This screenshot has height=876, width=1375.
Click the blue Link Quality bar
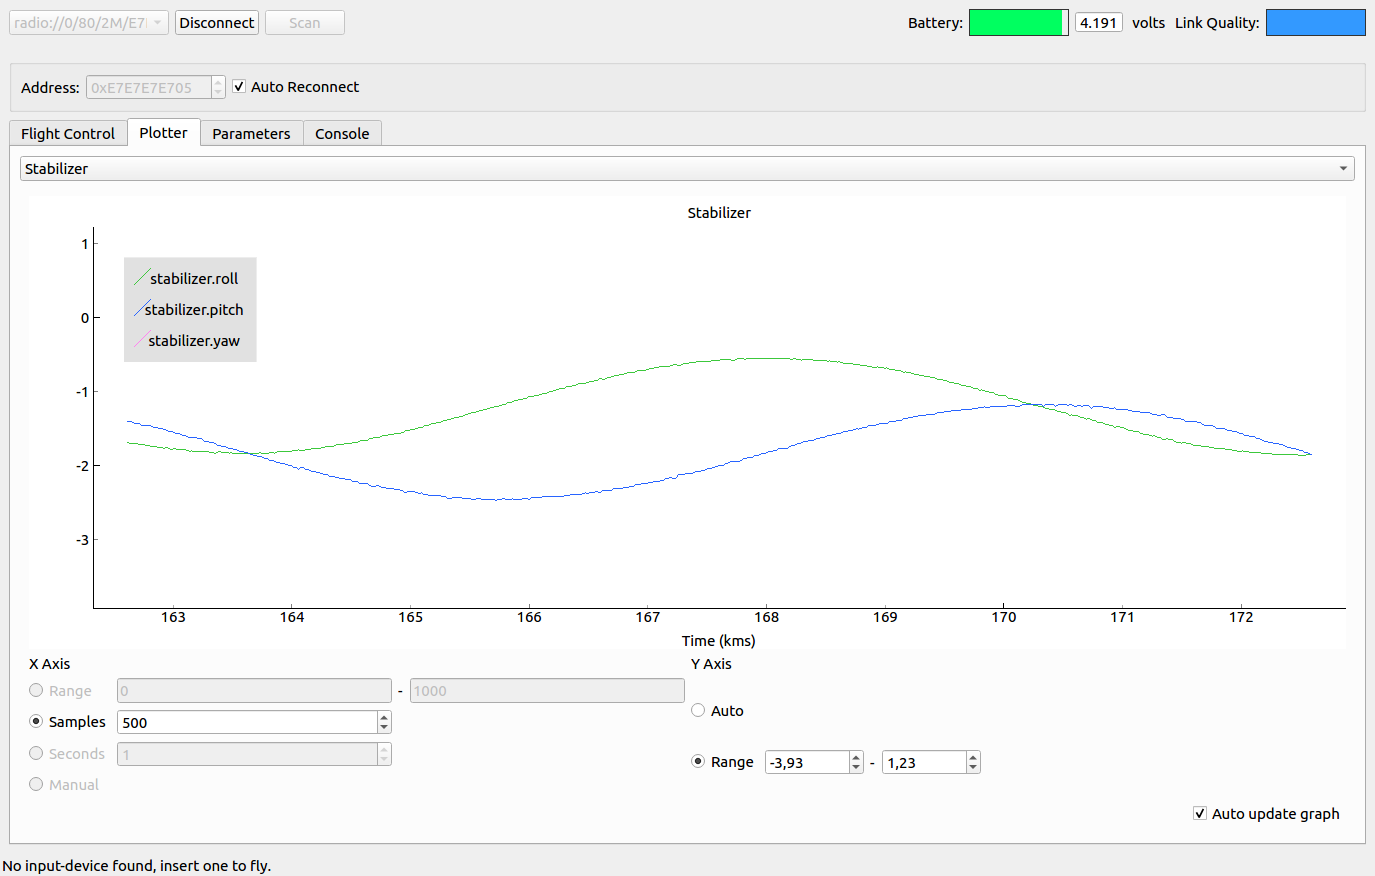[x=1315, y=23]
